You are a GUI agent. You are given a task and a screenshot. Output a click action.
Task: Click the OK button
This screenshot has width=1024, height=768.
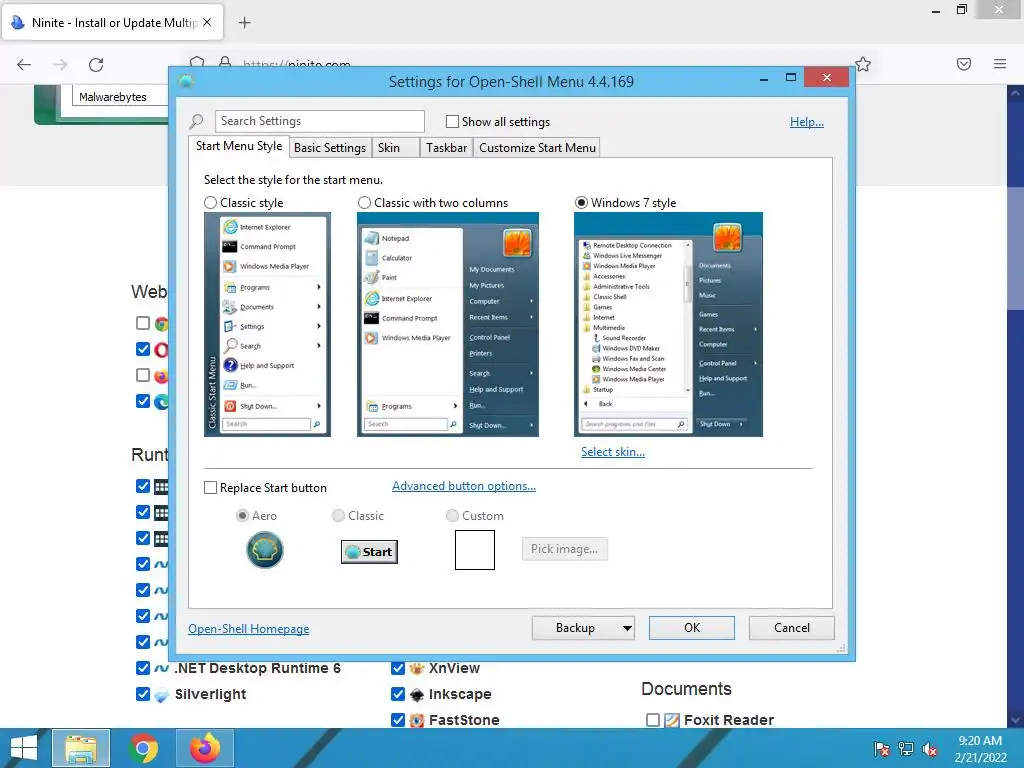point(692,628)
